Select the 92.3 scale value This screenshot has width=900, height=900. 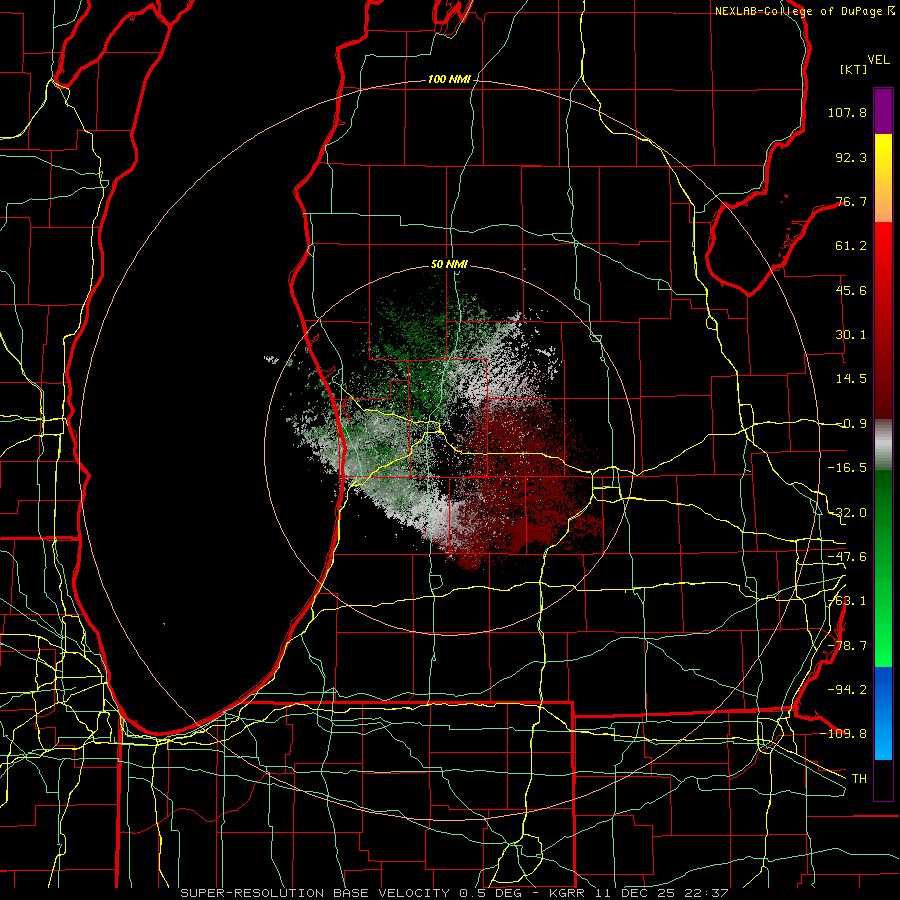click(851, 157)
